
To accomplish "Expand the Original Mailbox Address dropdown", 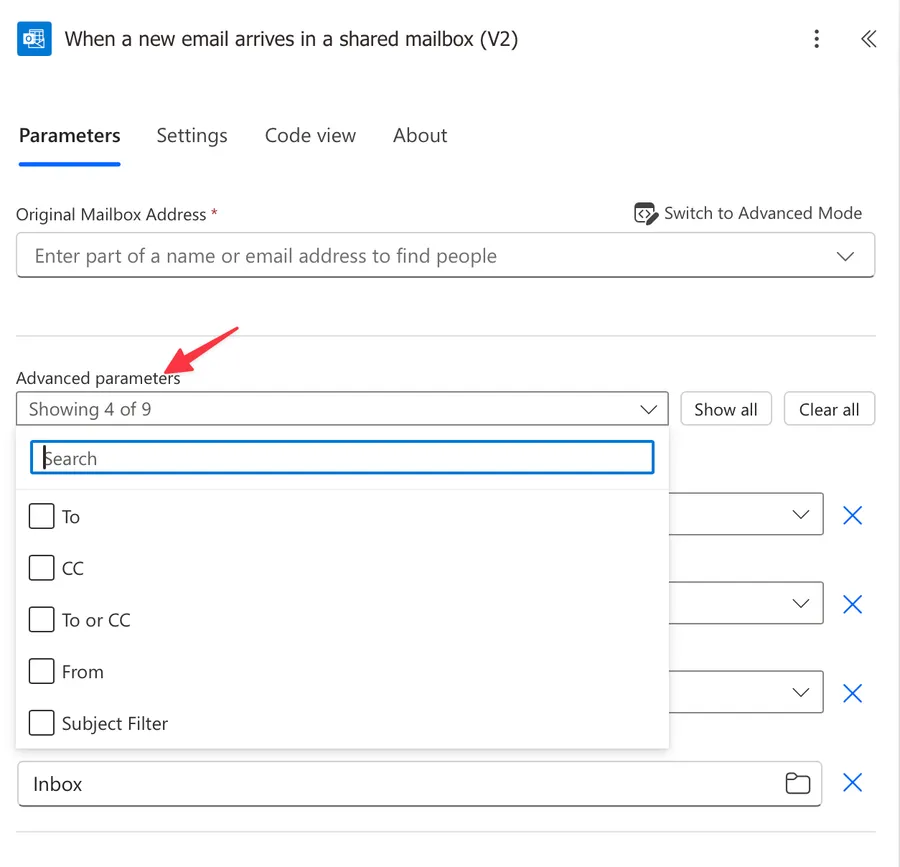I will pos(845,256).
